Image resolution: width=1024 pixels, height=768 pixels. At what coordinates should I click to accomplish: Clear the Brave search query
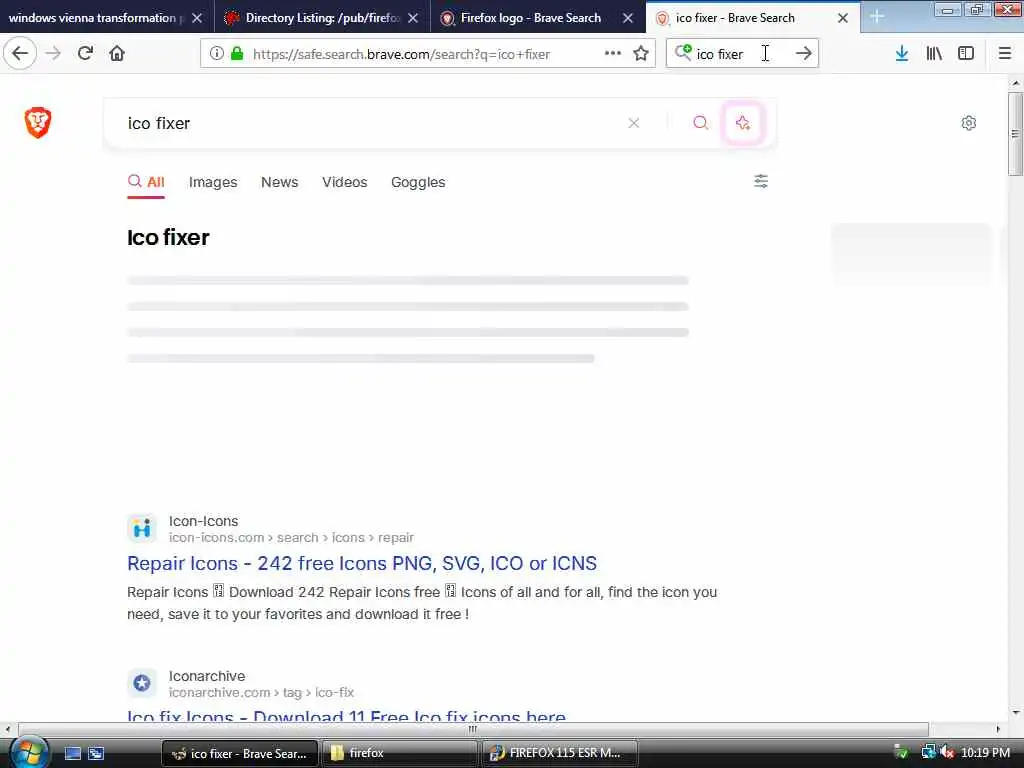[x=633, y=123]
